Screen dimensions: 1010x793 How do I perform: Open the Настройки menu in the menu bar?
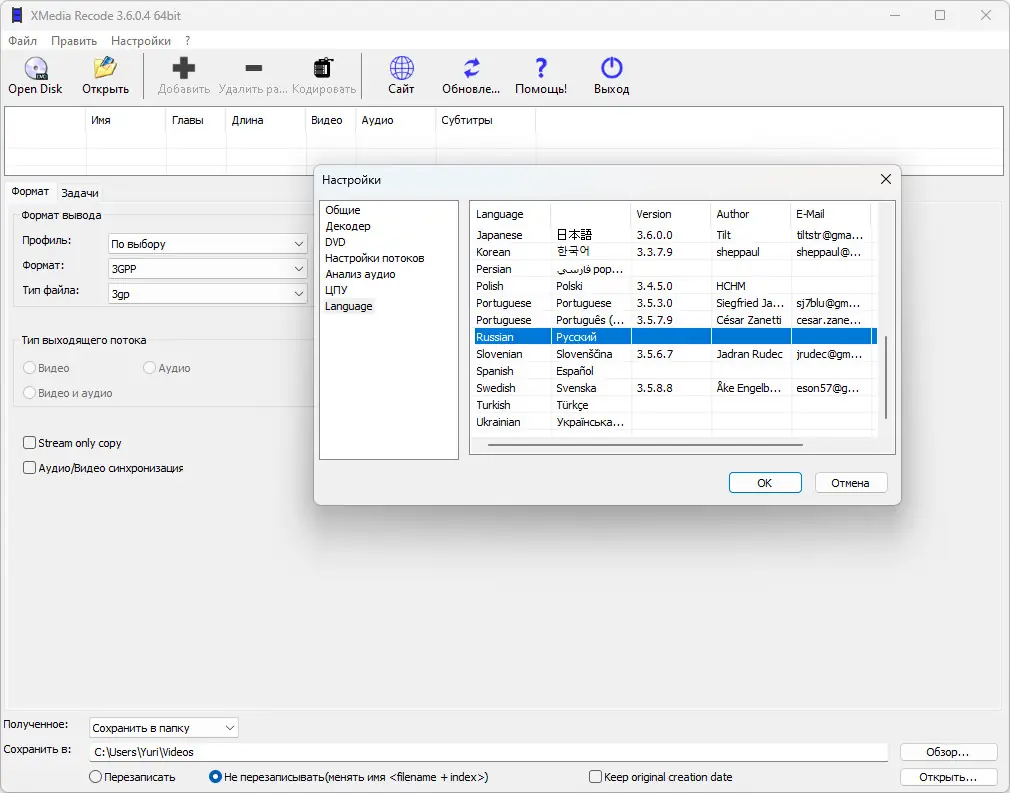click(140, 41)
